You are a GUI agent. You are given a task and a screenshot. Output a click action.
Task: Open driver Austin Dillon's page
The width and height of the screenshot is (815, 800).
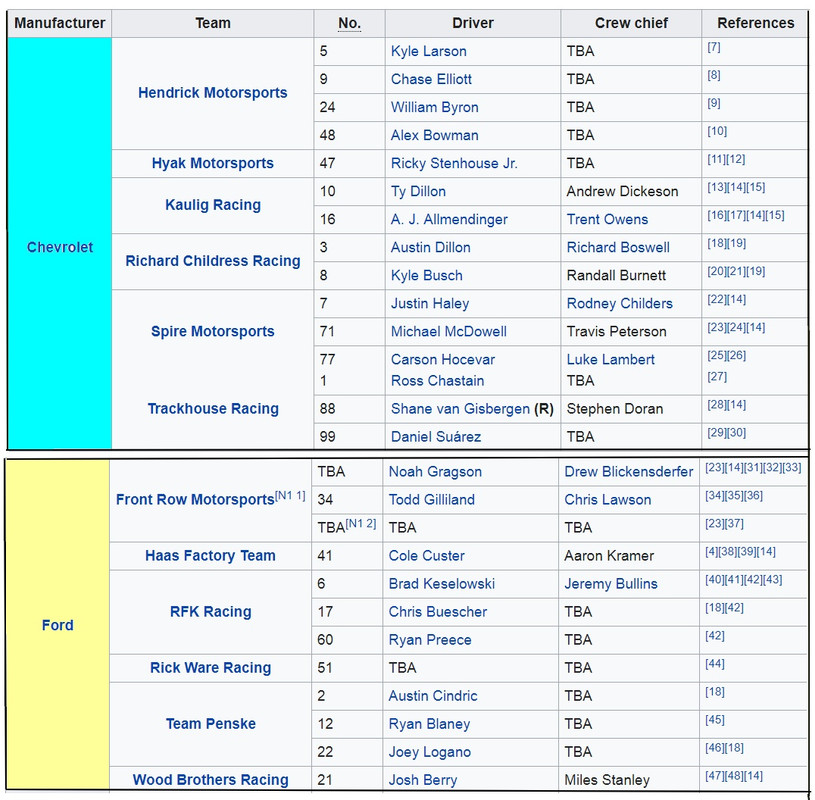431,248
